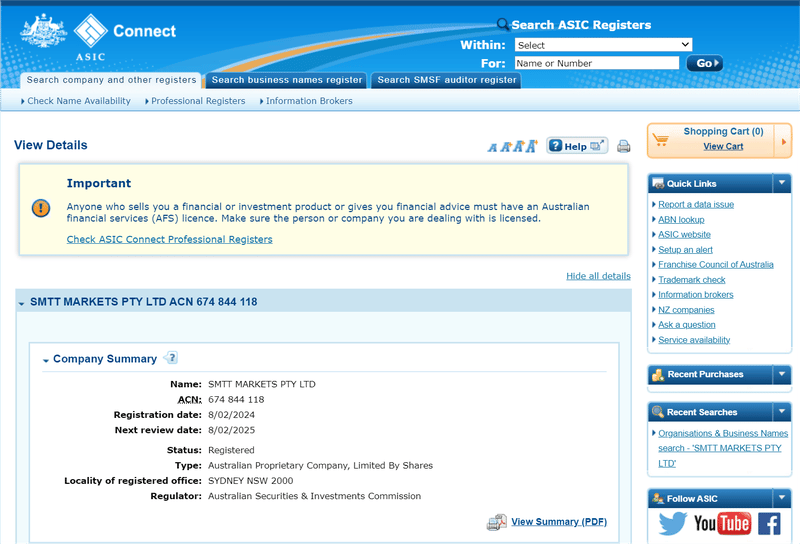Collapse the Quick Links panel arrow

click(x=782, y=183)
